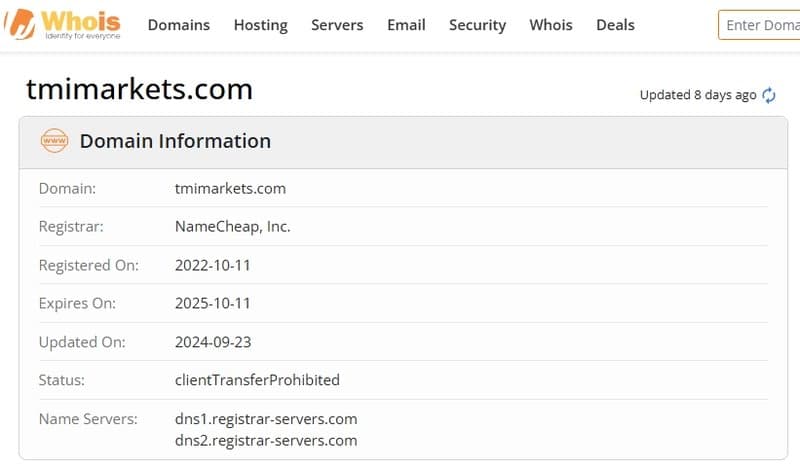Click the orange www globe icon

point(54,141)
